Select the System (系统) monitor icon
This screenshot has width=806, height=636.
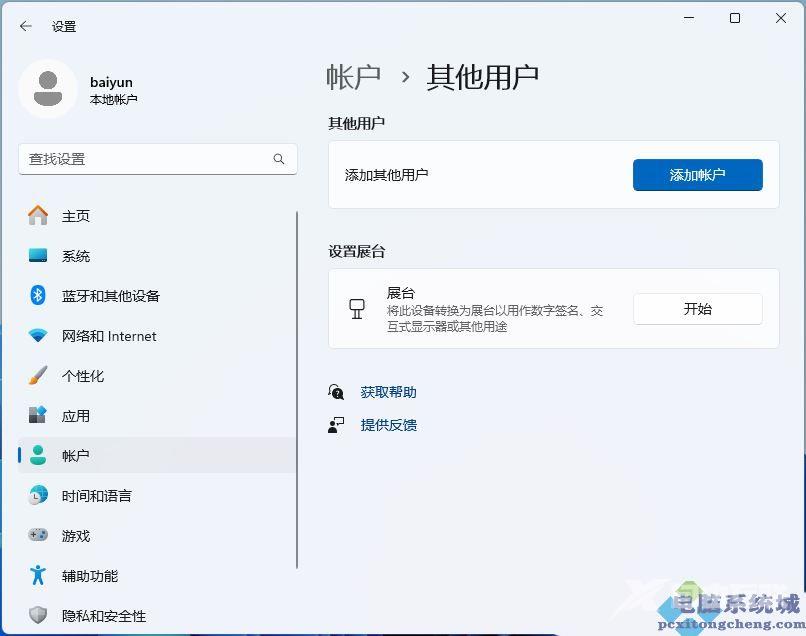[38, 256]
